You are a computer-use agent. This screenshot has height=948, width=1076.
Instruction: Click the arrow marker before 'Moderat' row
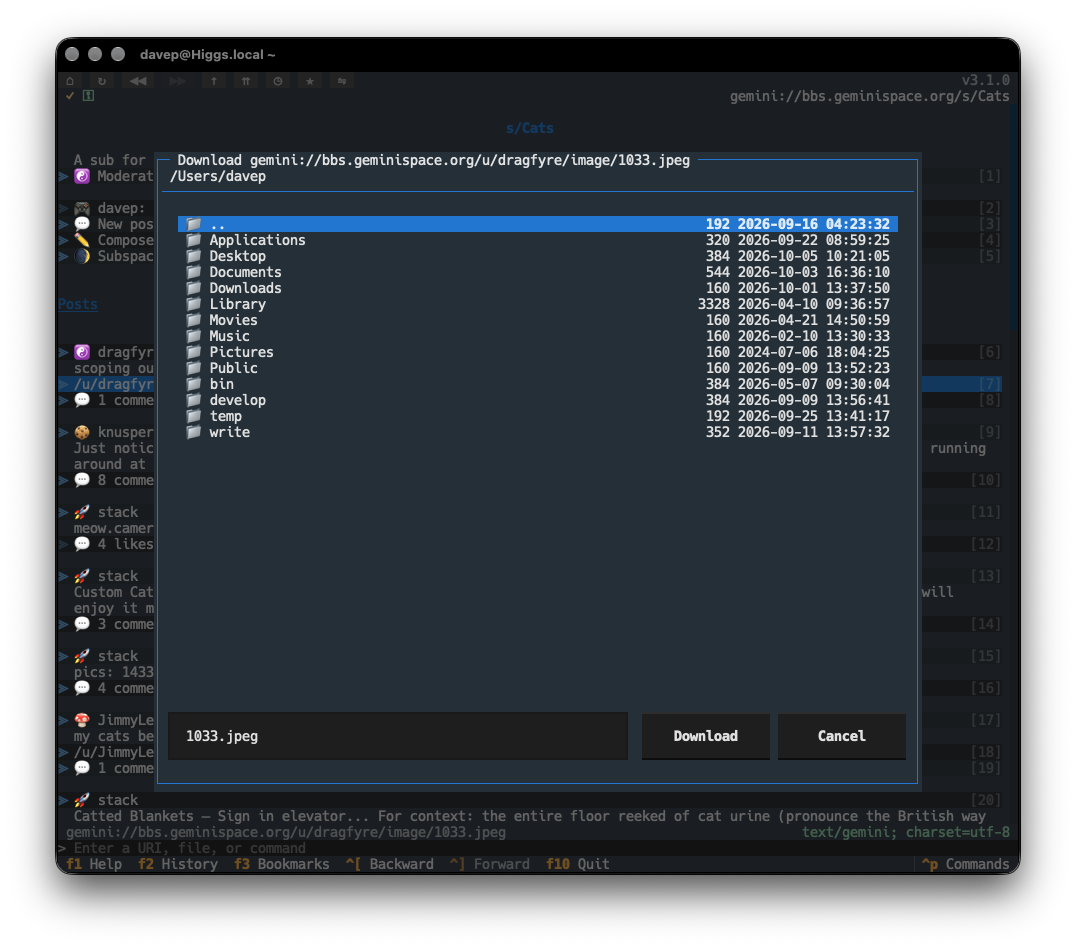pos(64,176)
